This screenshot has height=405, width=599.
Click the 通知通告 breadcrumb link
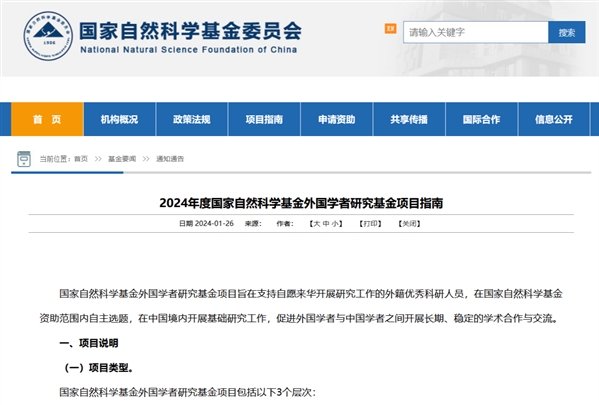(x=170, y=159)
